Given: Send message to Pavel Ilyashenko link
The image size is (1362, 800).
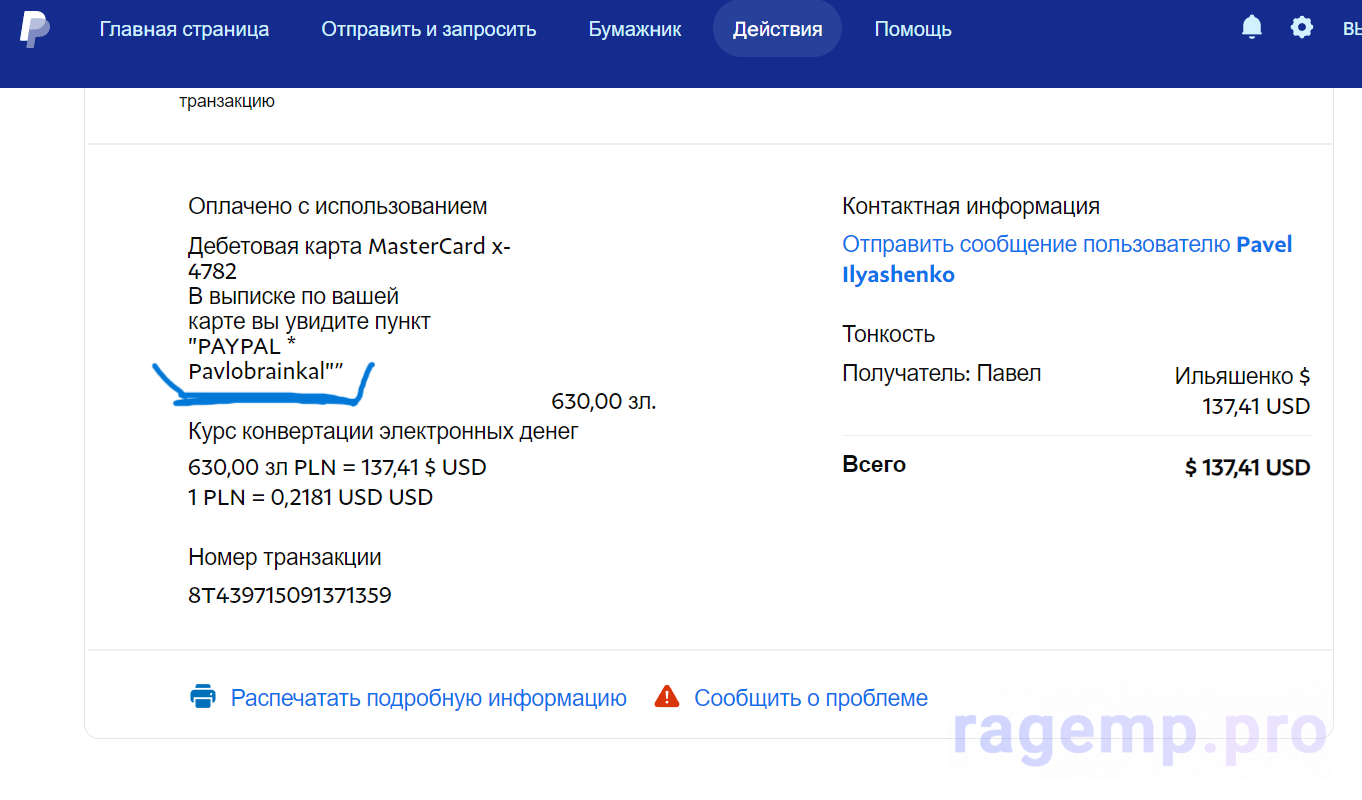Looking at the screenshot, I should pyautogui.click(x=1067, y=259).
